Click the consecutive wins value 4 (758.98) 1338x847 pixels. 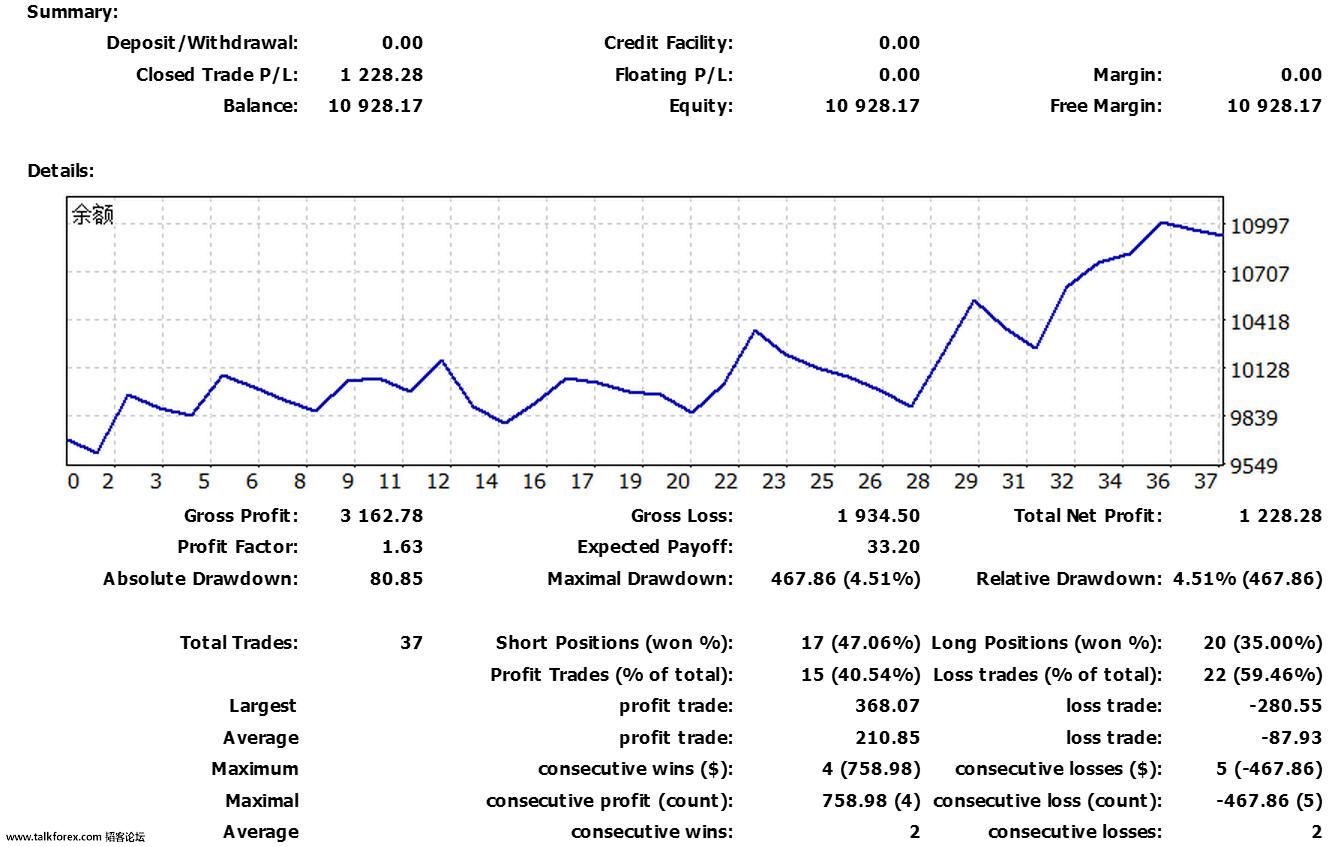point(870,769)
